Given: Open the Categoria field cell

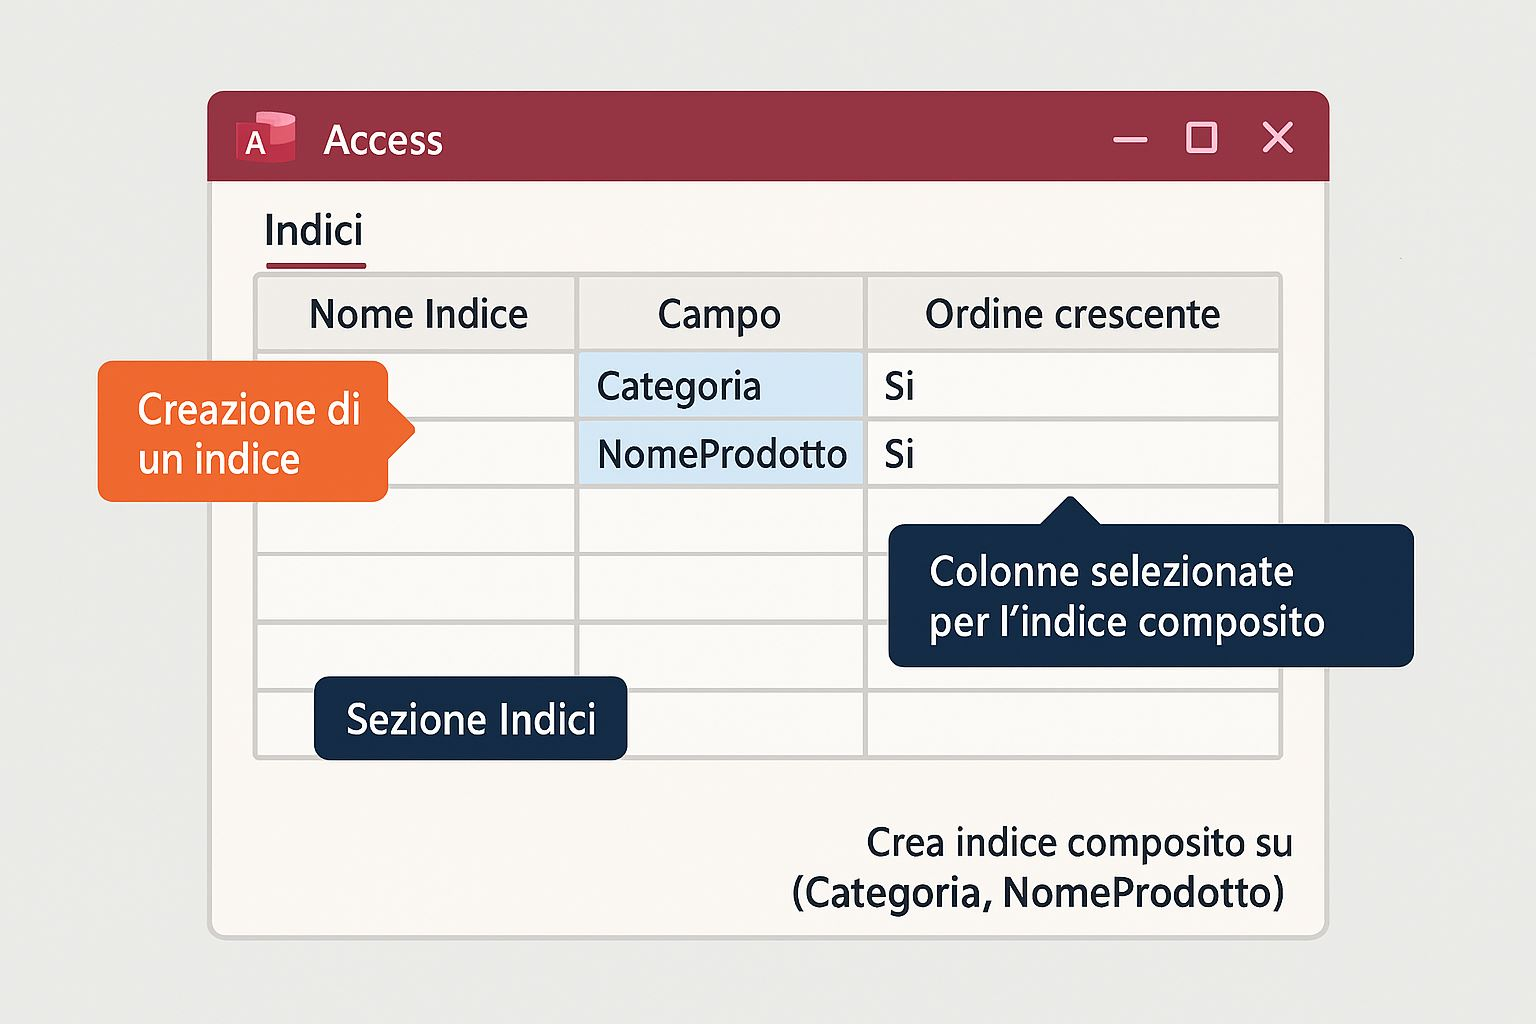Looking at the screenshot, I should point(719,386).
